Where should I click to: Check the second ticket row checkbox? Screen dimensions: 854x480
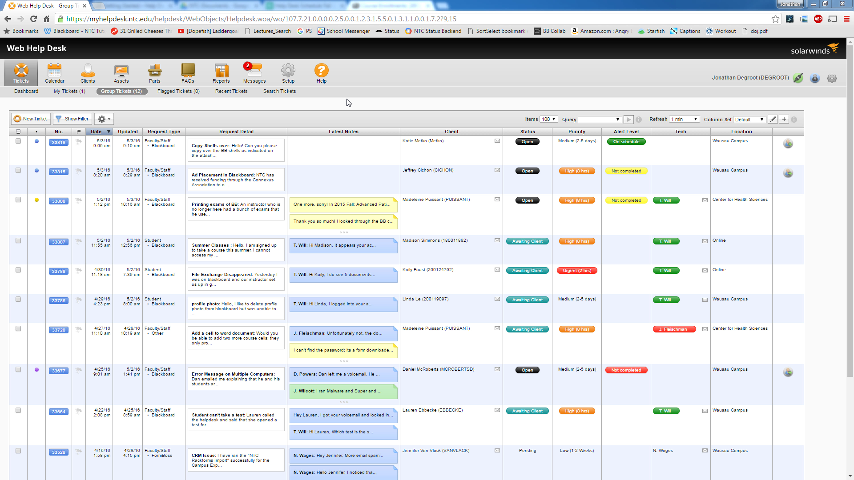click(18, 171)
